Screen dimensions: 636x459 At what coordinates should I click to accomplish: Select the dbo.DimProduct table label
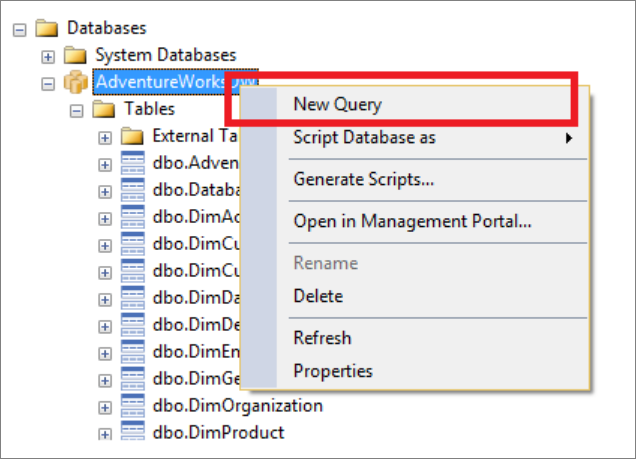[220, 432]
